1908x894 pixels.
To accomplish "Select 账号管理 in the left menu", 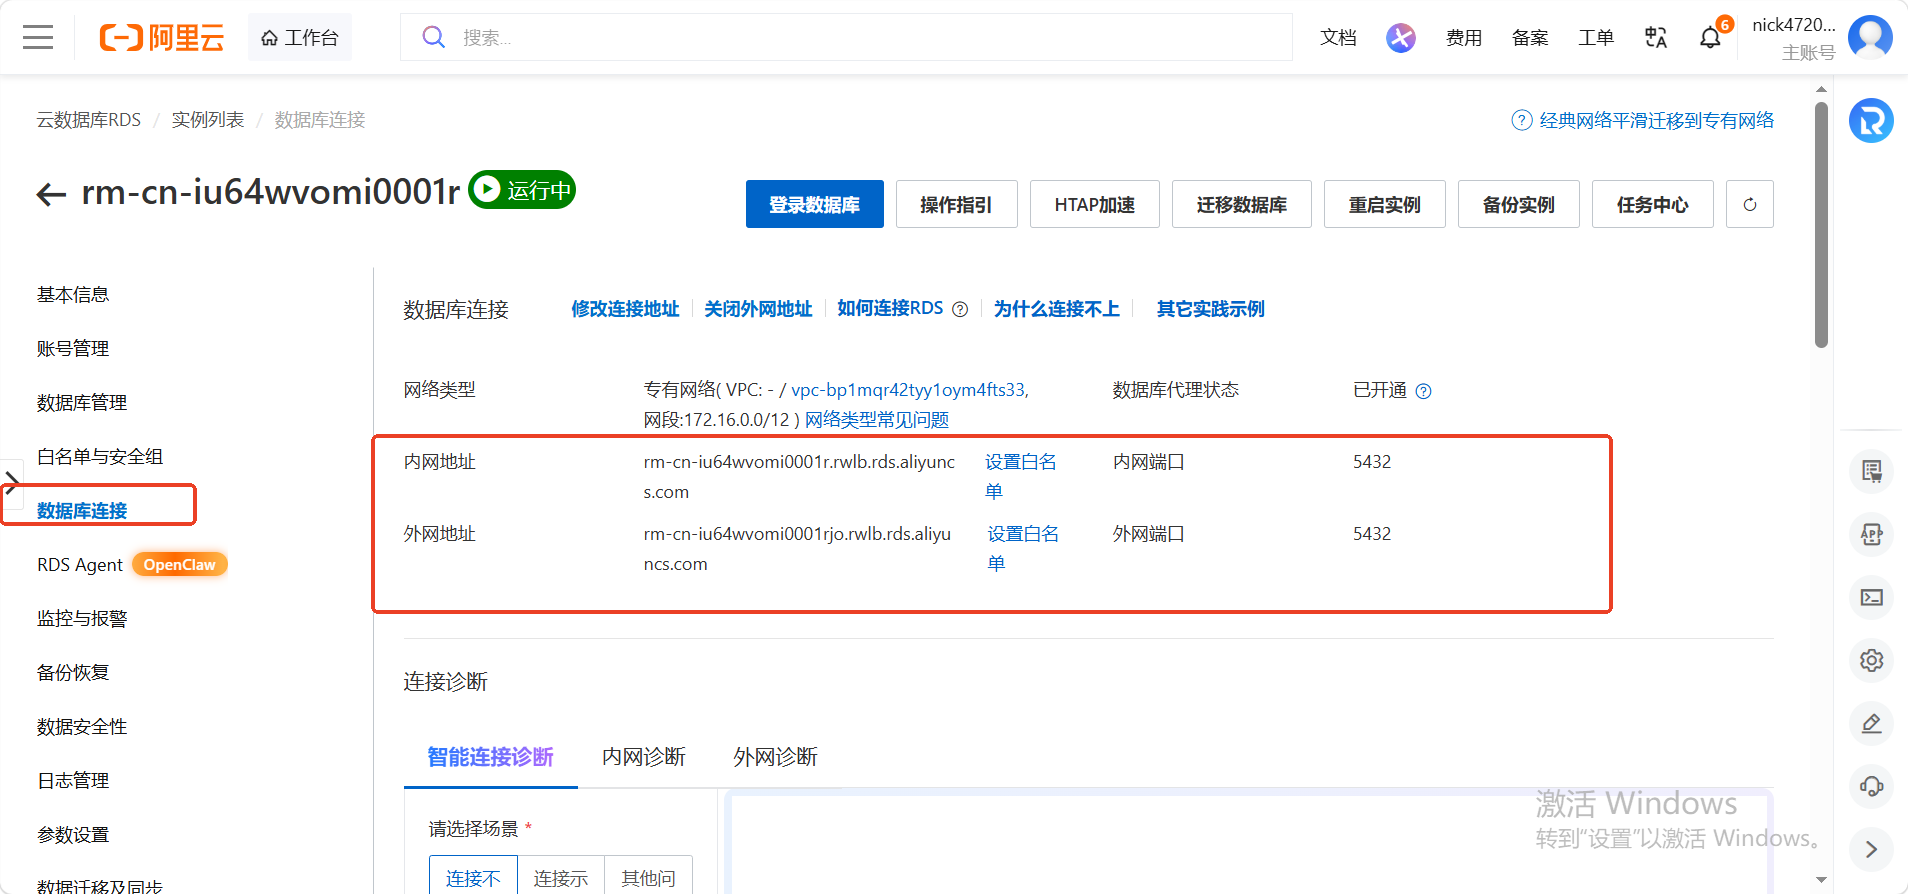I will (73, 349).
